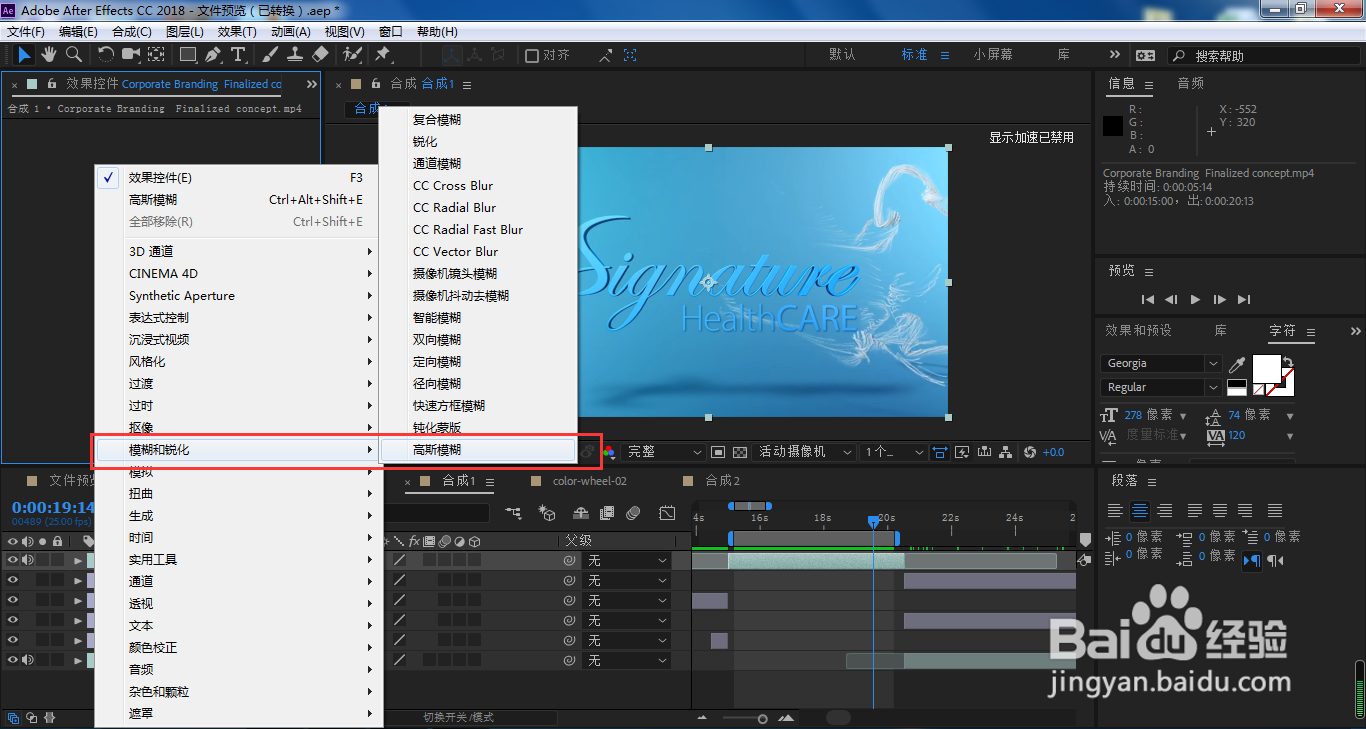The image size is (1366, 729).
Task: Switch to 小屏幕 workspace
Action: click(x=993, y=55)
